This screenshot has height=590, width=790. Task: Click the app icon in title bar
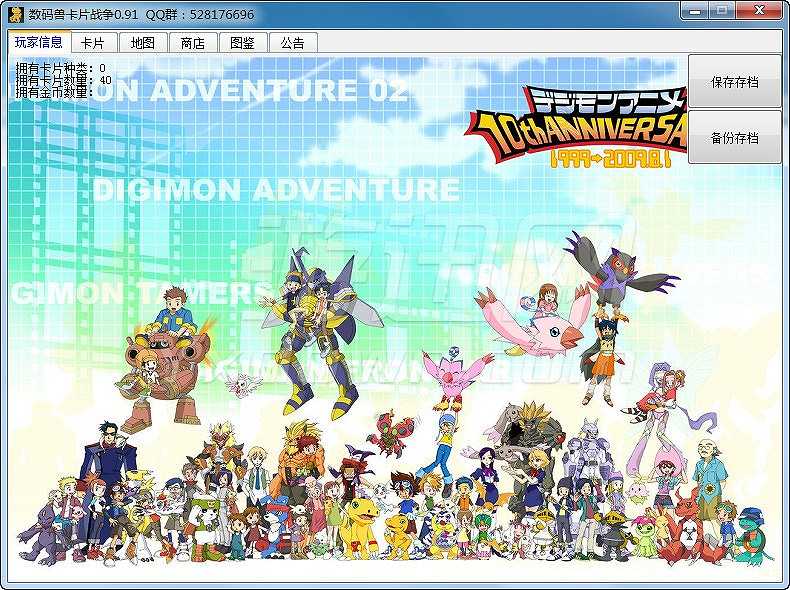point(16,14)
